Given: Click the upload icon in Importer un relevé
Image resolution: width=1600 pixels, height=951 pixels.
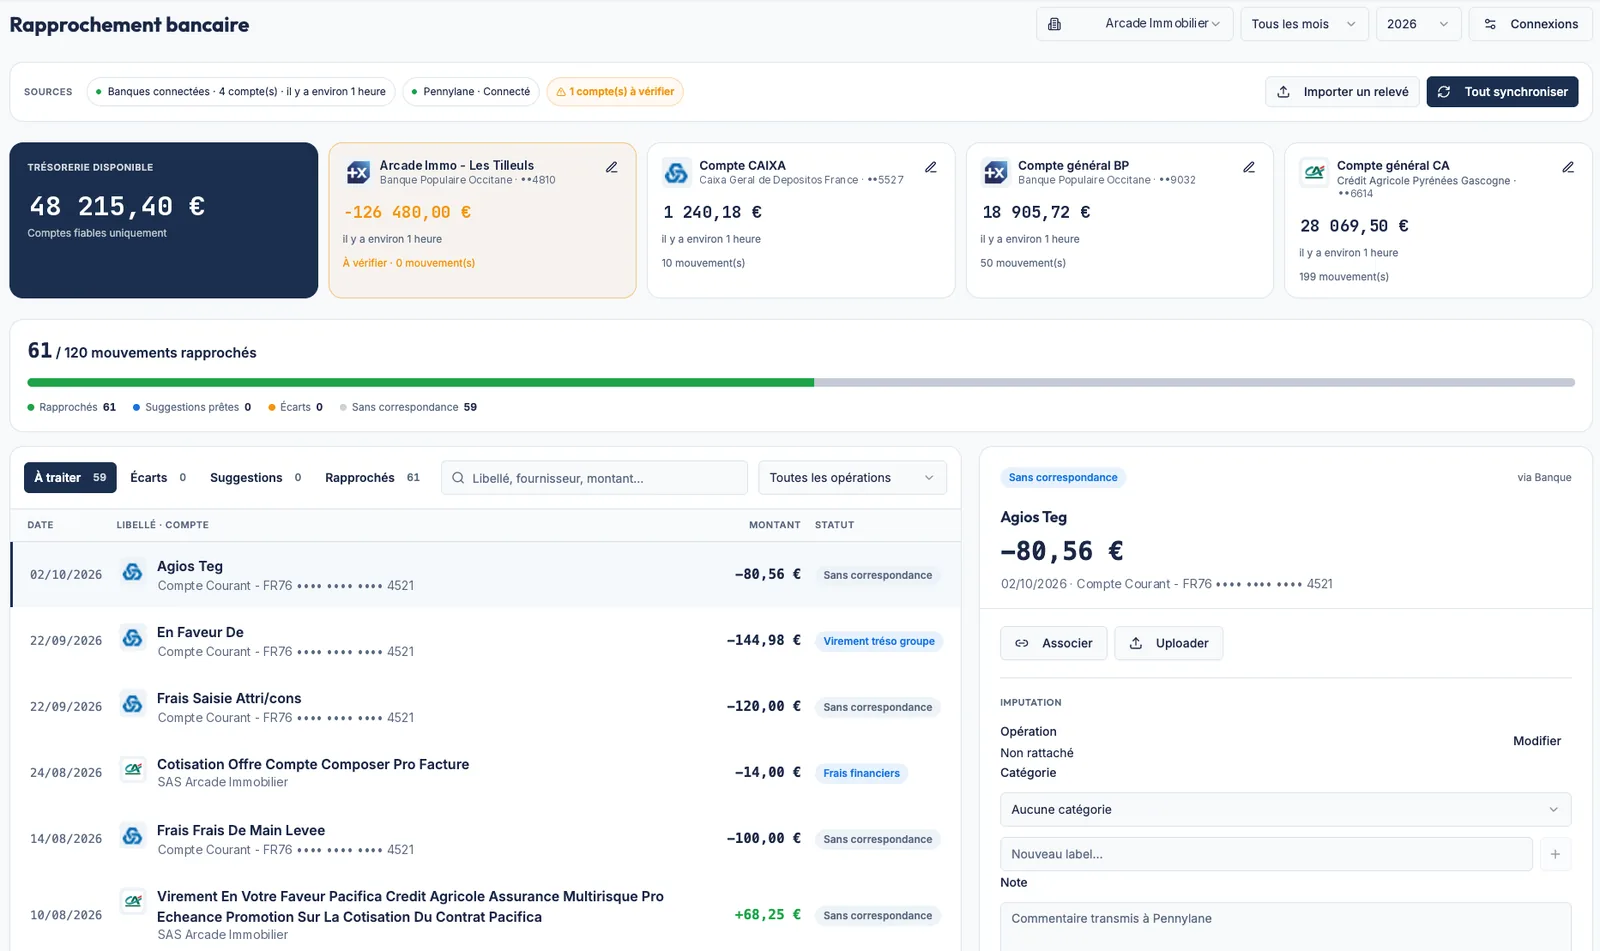Looking at the screenshot, I should 1283,92.
